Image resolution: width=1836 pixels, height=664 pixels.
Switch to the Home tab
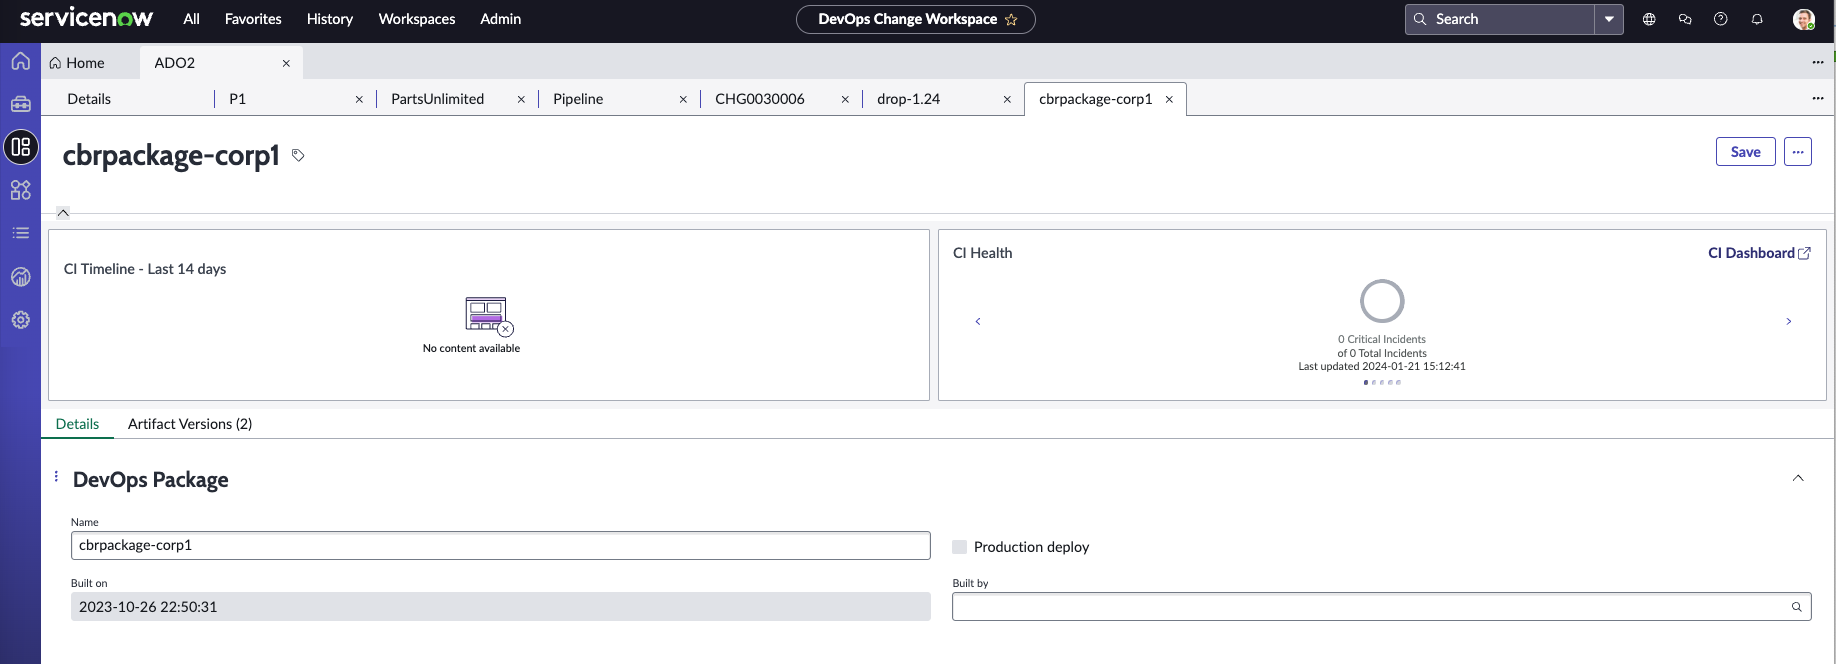coord(77,63)
